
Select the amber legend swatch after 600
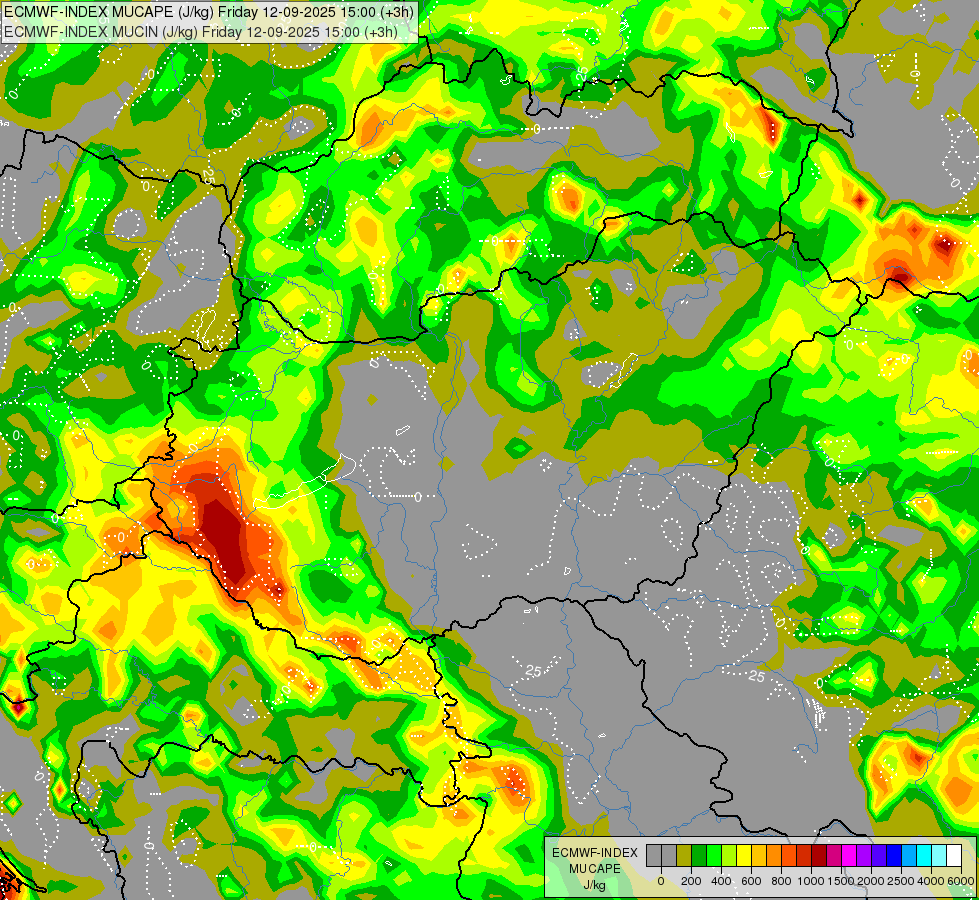pos(759,855)
